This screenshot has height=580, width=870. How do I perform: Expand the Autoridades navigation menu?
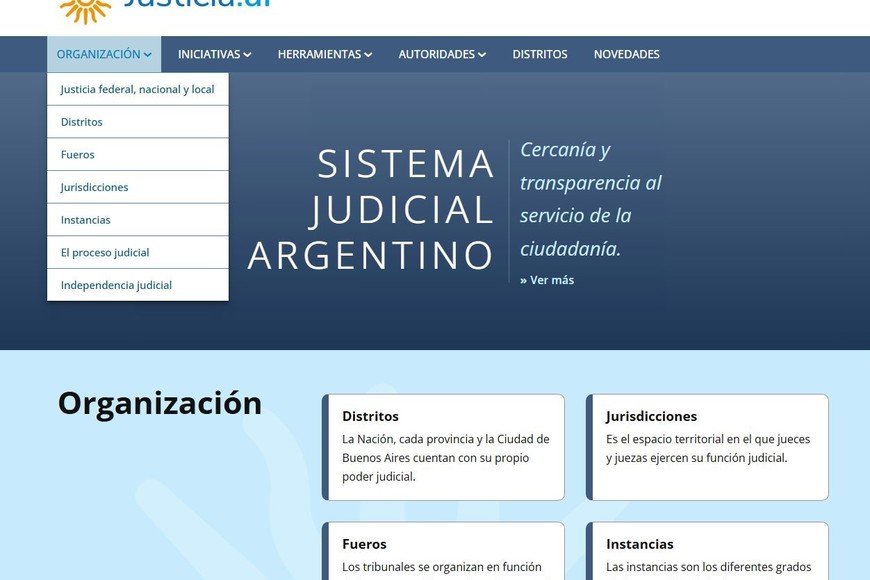coord(442,54)
